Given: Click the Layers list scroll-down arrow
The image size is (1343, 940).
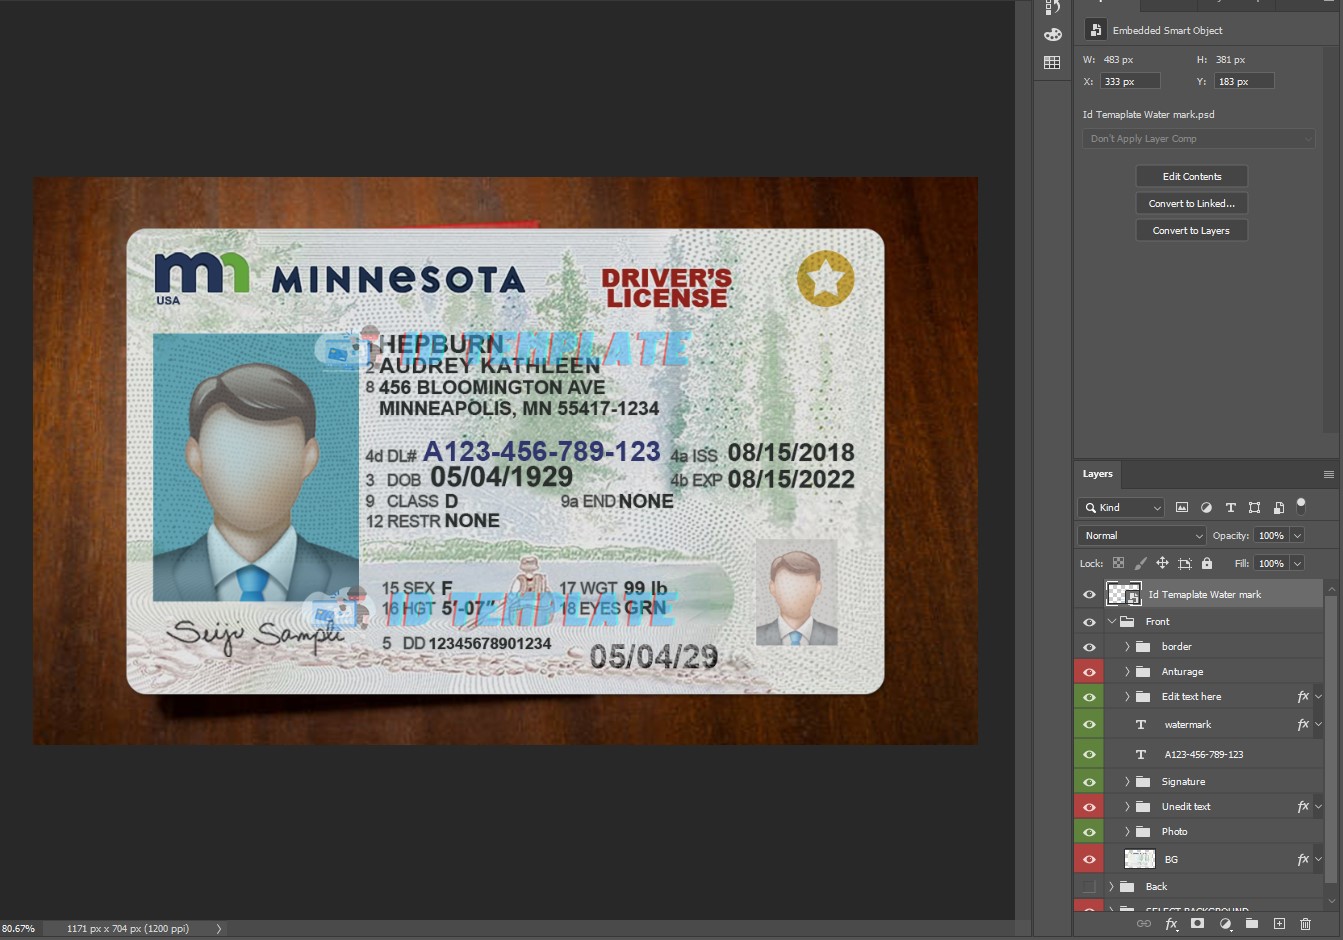Looking at the screenshot, I should [x=1331, y=903].
